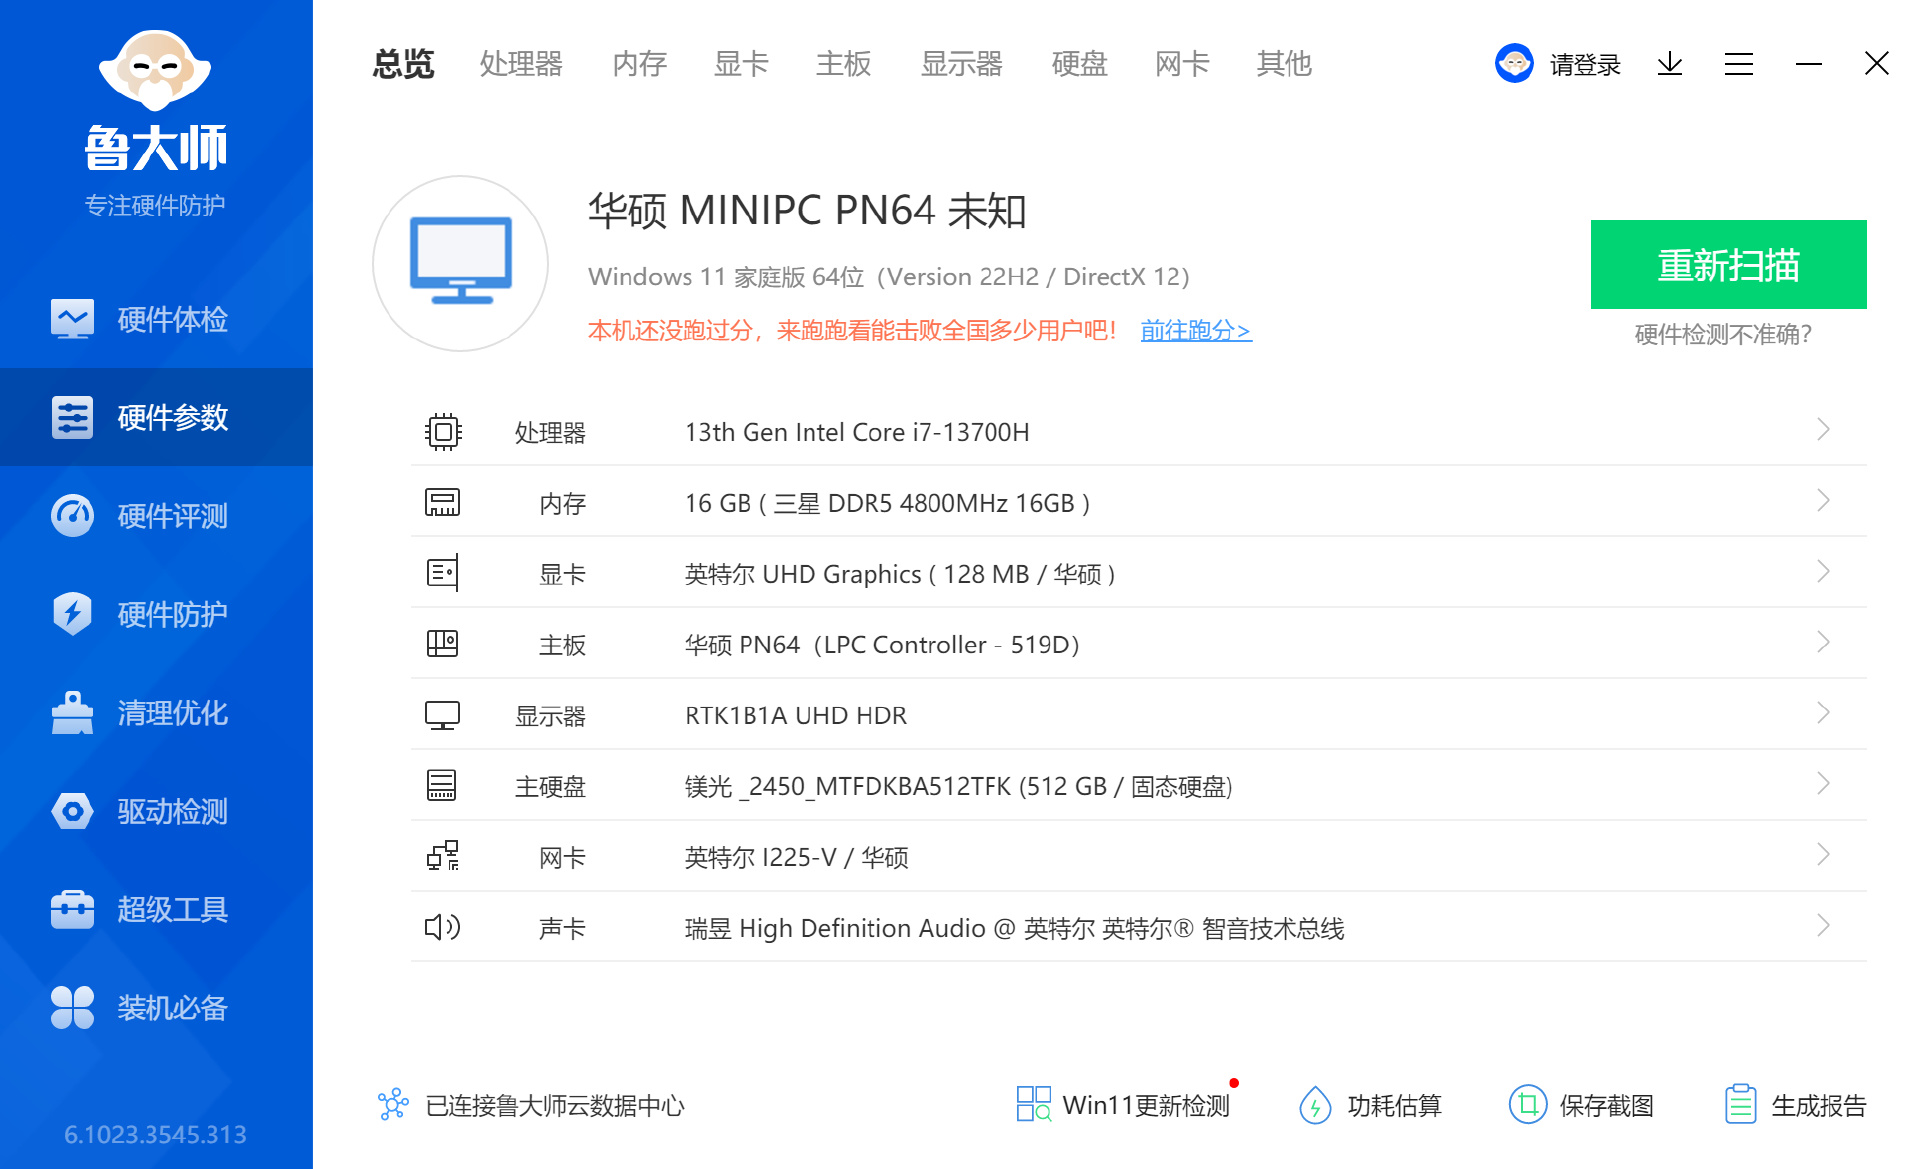Viewport: 1920px width, 1169px height.
Task: Select the 硬件评测 gauge icon
Action: (72, 516)
